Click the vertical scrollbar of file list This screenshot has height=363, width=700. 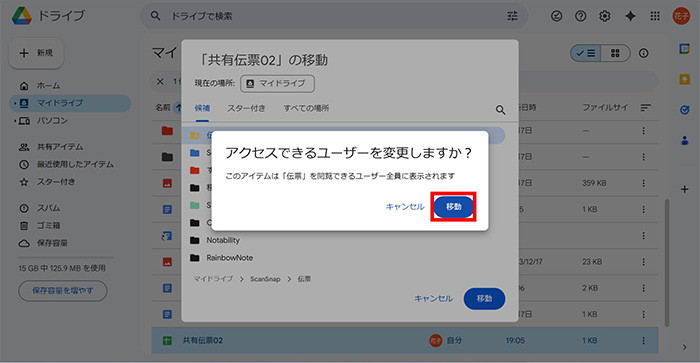pos(667,263)
